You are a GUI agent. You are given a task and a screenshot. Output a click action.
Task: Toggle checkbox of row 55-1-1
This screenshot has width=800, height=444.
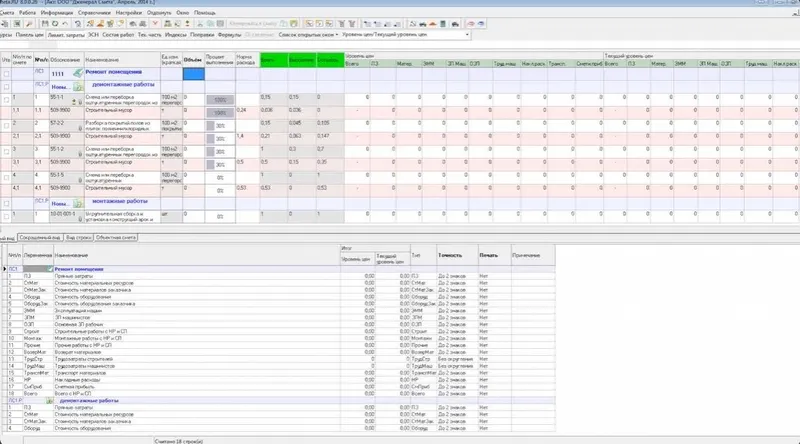6,100
